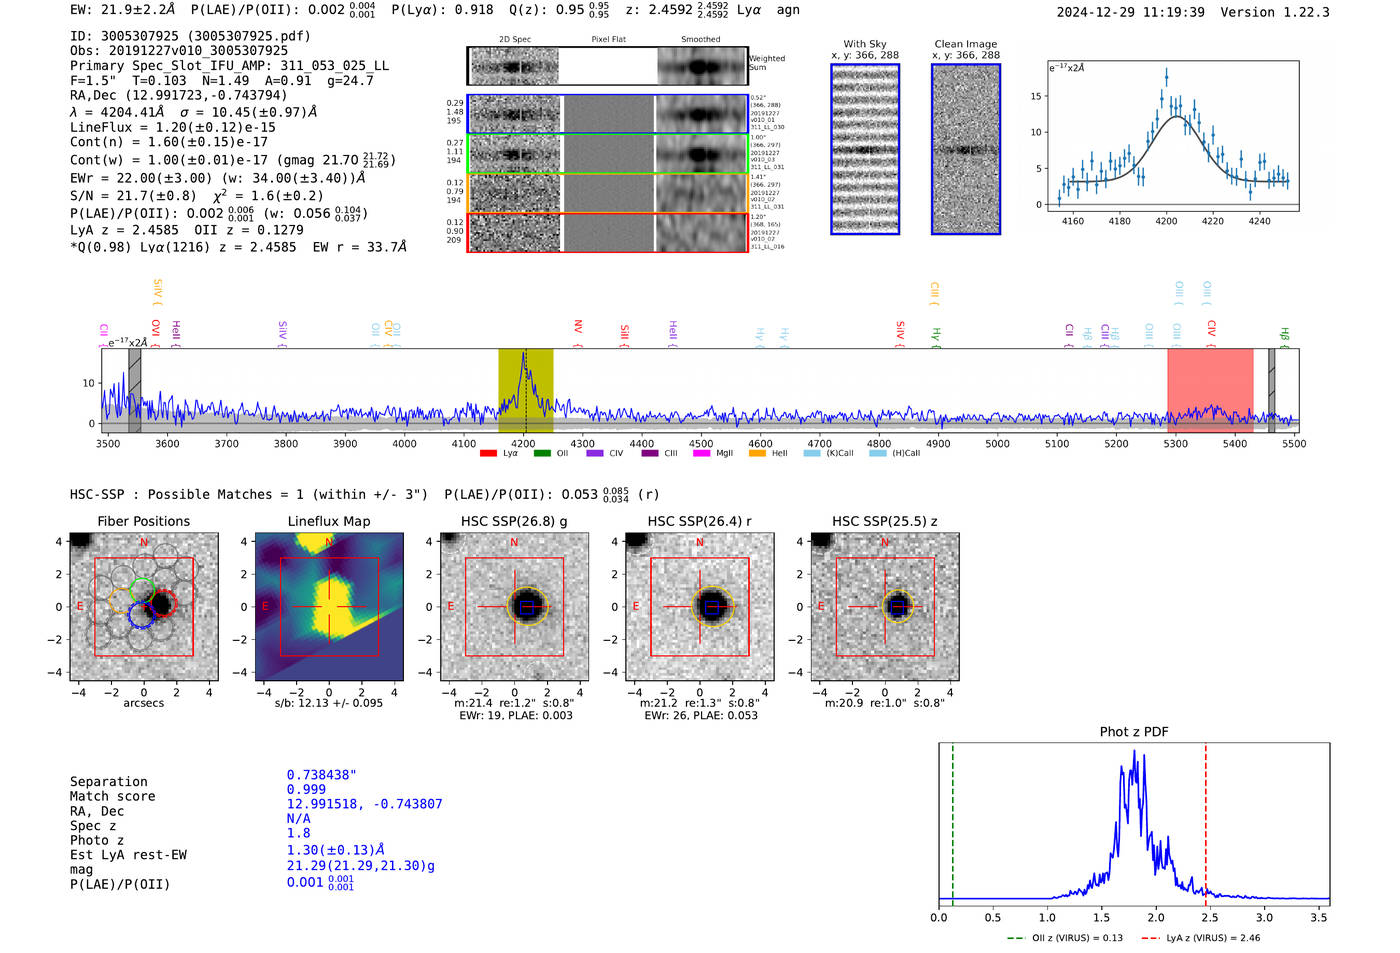Click the 'EWr: 19, PLAE: 0.003' caption
Image resolution: width=1400 pixels, height=953 pixels.
pos(516,716)
